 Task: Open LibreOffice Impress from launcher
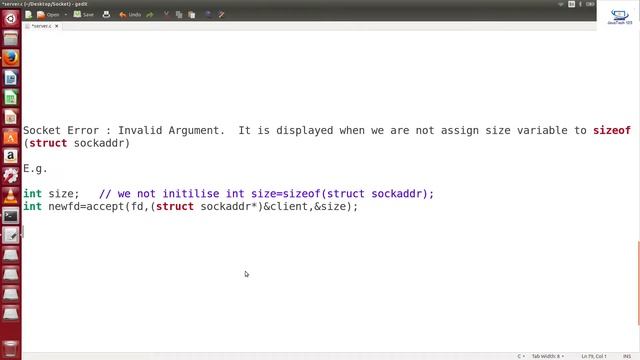pyautogui.click(x=11, y=117)
